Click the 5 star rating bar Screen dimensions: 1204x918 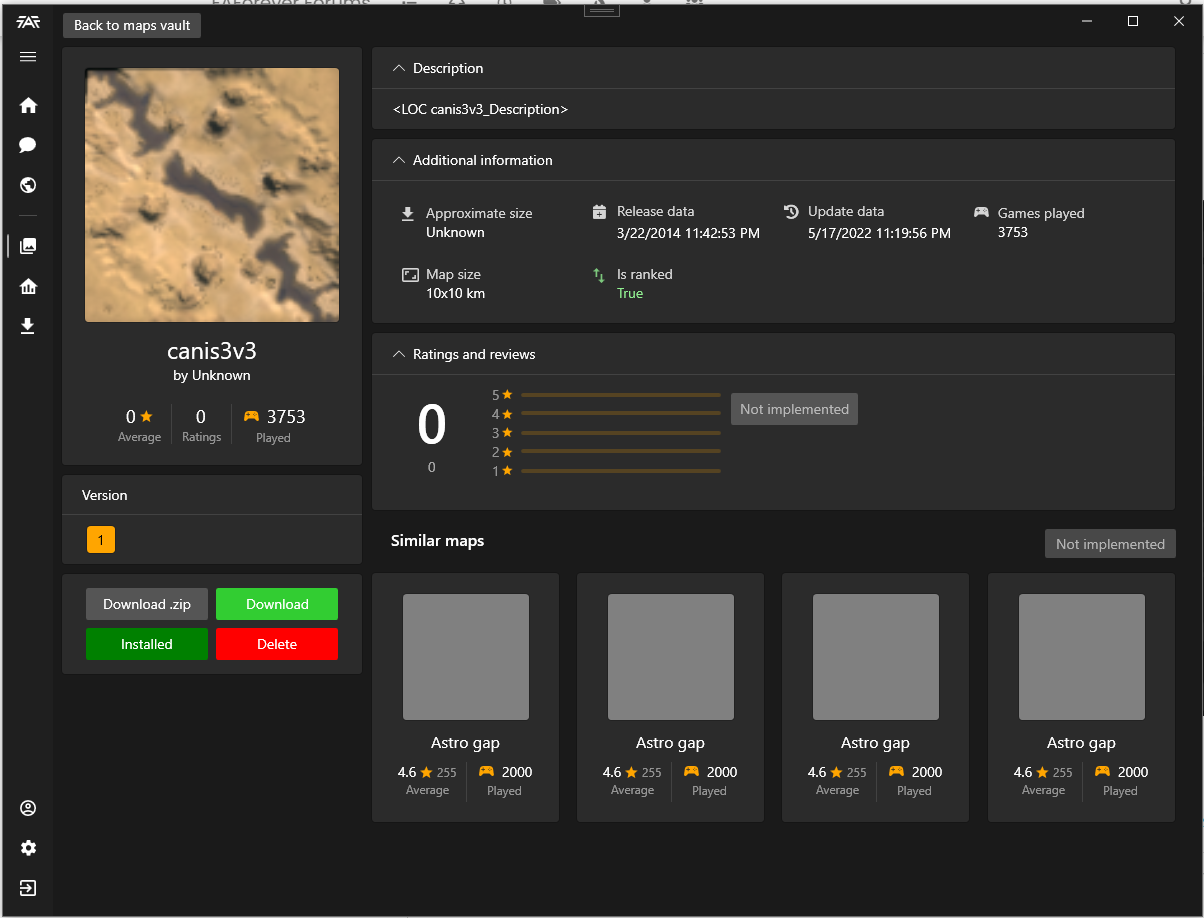pyautogui.click(x=620, y=395)
